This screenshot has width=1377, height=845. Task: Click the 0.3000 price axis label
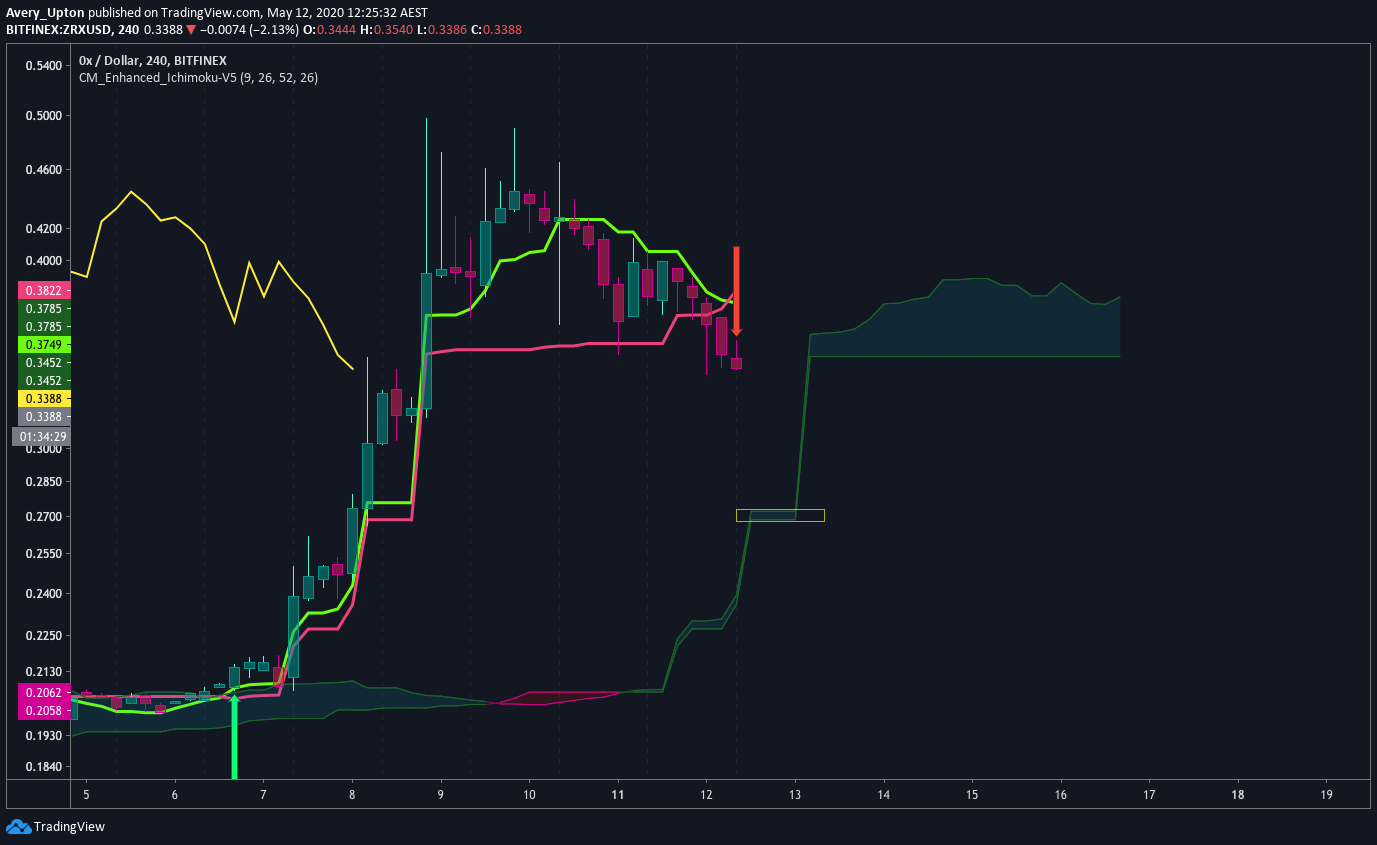[x=43, y=449]
